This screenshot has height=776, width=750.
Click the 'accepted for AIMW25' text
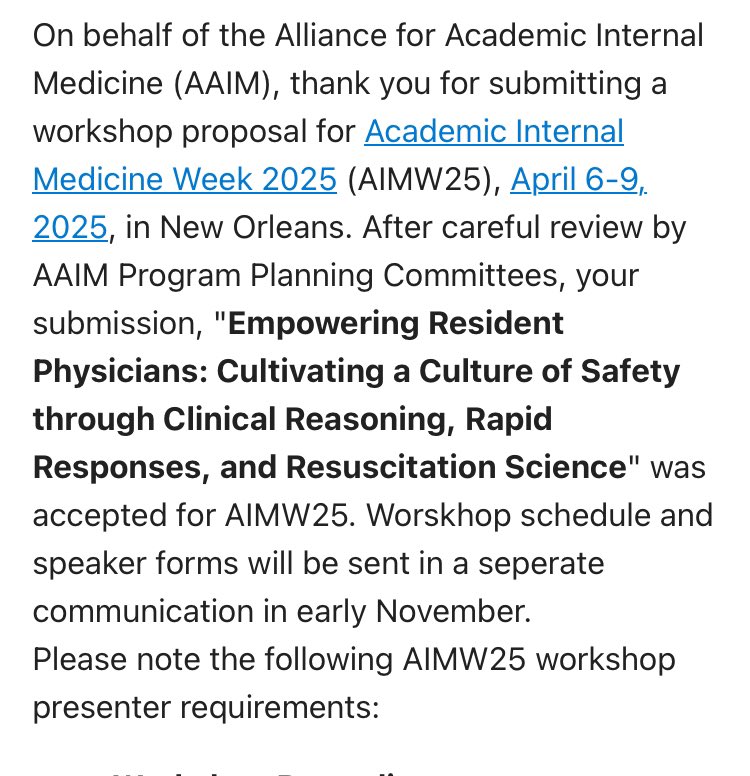pos(190,515)
